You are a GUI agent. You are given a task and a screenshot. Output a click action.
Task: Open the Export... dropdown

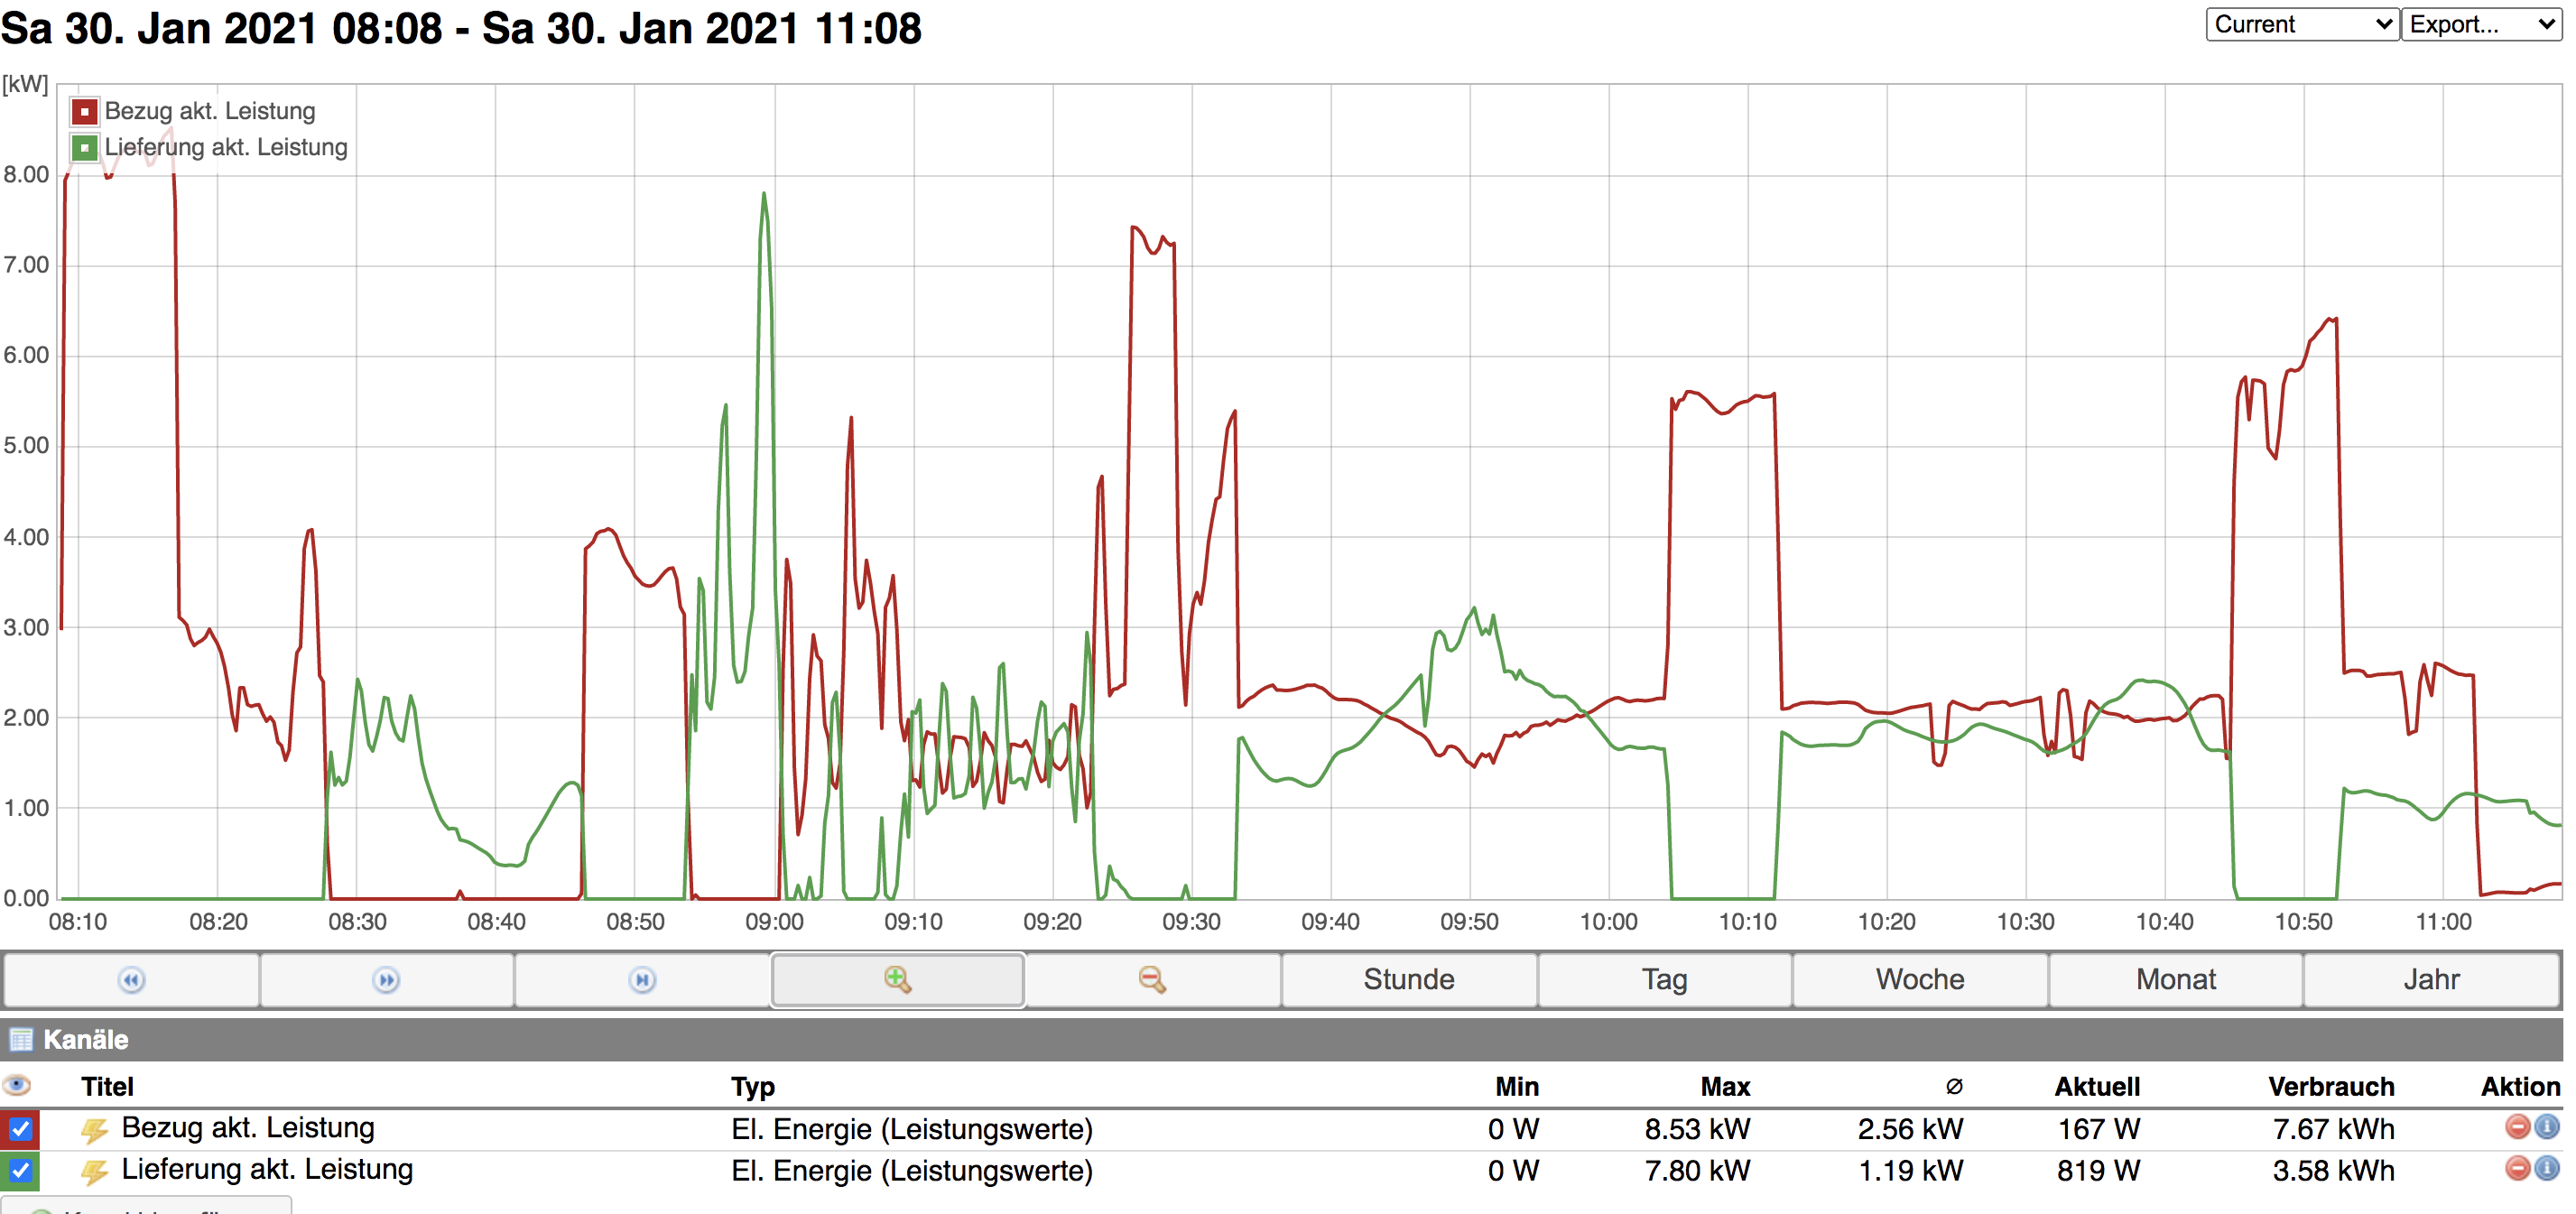coord(2481,25)
